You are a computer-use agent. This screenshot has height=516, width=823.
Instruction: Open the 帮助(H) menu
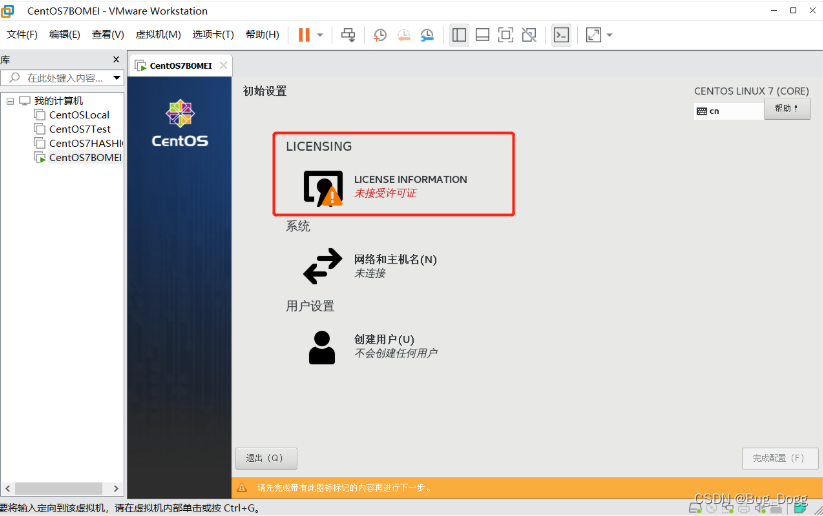pyautogui.click(x=262, y=35)
